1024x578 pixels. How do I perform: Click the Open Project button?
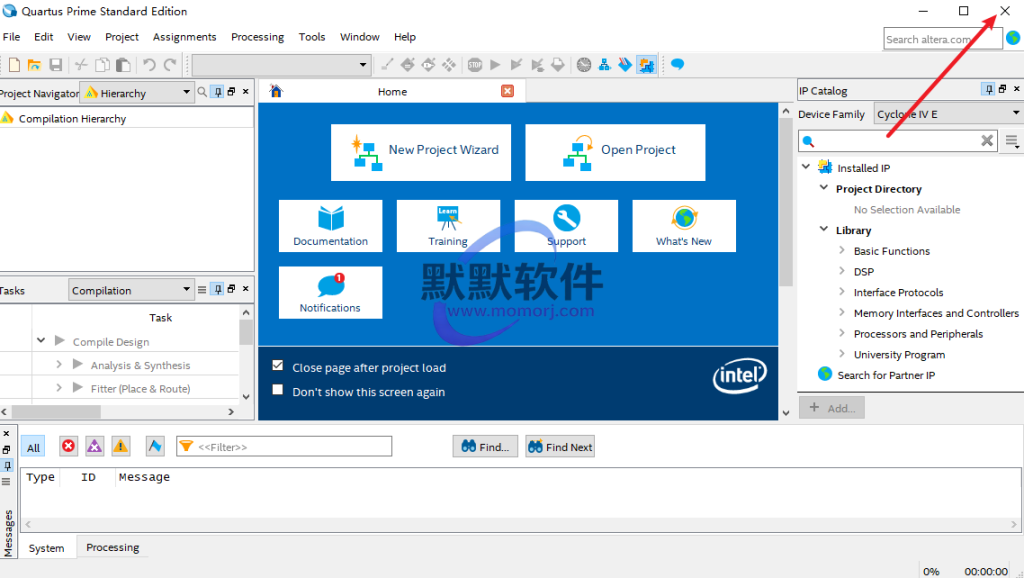(615, 152)
